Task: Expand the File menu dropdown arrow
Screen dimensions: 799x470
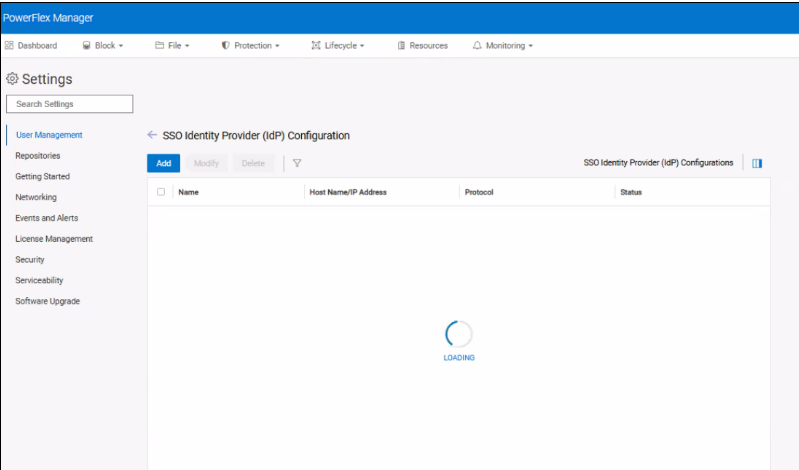Action: (187, 46)
